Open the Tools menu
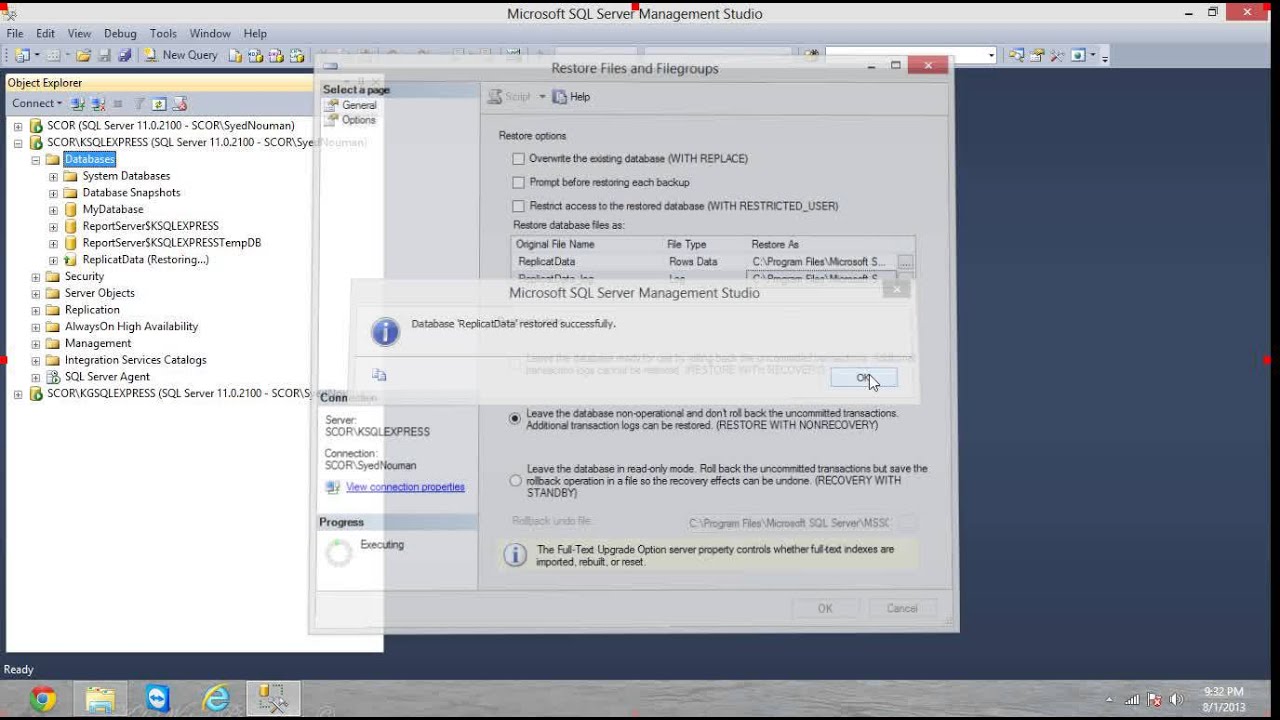 (x=163, y=34)
